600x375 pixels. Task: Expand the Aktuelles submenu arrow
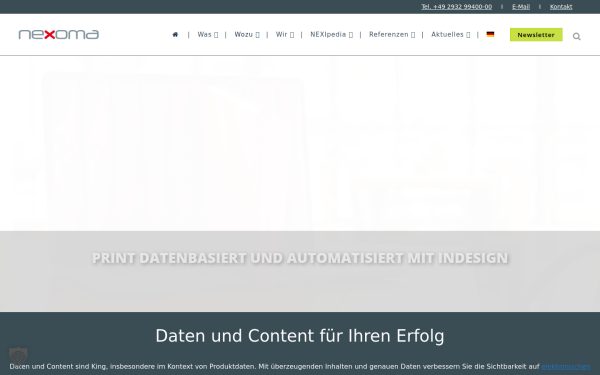pos(468,35)
